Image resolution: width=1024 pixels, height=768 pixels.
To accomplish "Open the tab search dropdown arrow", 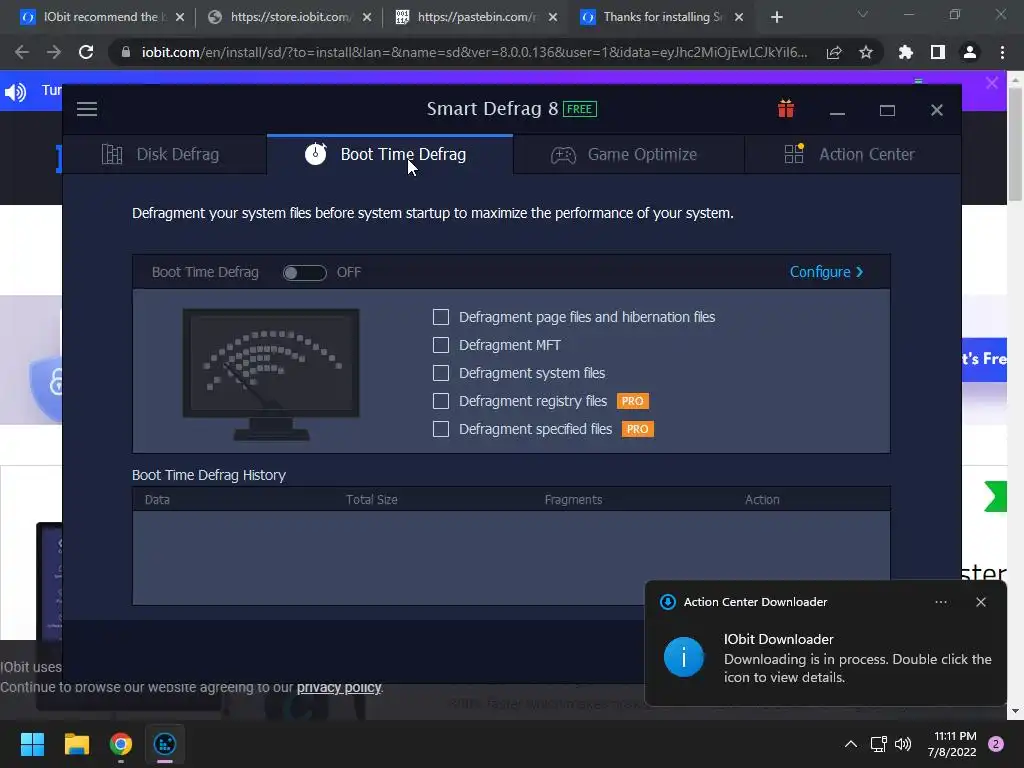I will 863,14.
